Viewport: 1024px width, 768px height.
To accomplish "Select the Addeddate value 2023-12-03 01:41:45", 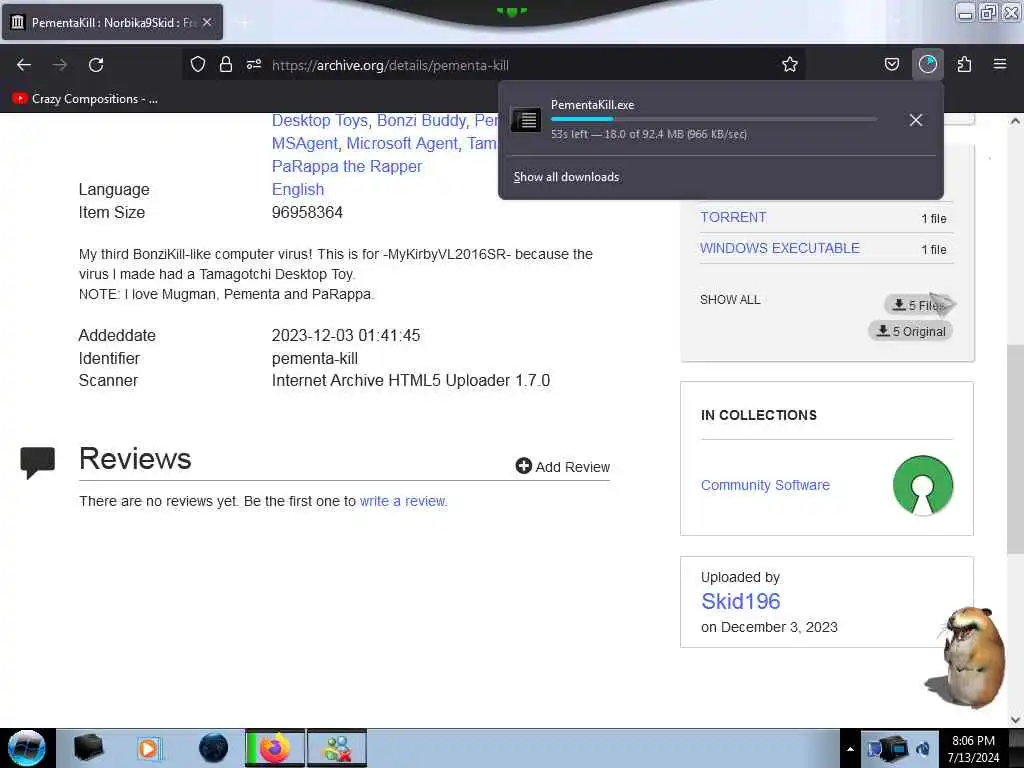I will click(345, 336).
